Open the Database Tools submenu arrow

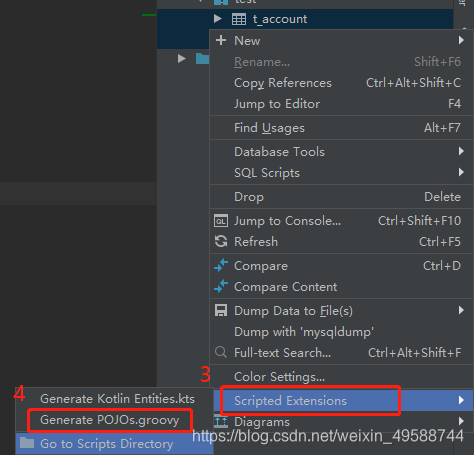(461, 151)
